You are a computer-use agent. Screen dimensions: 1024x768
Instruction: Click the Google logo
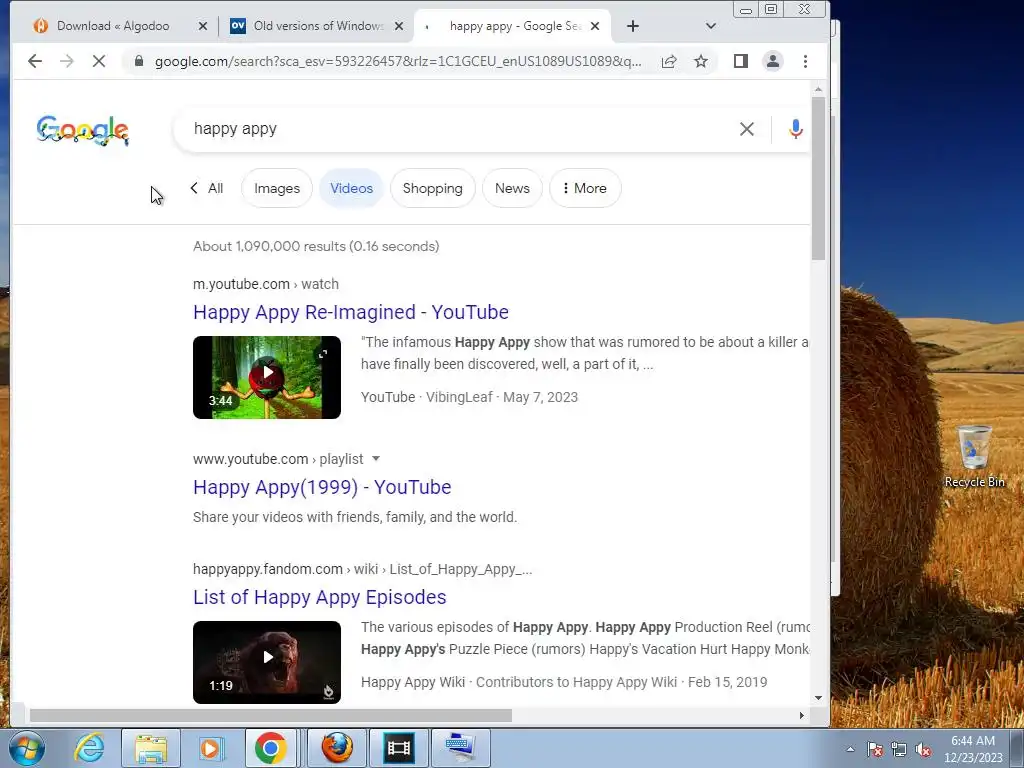click(x=82, y=130)
